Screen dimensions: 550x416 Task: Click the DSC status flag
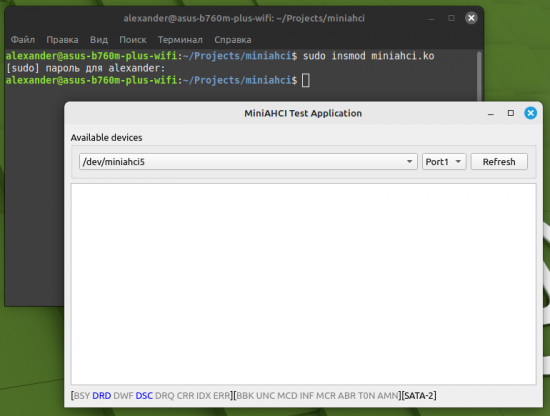tap(144, 396)
